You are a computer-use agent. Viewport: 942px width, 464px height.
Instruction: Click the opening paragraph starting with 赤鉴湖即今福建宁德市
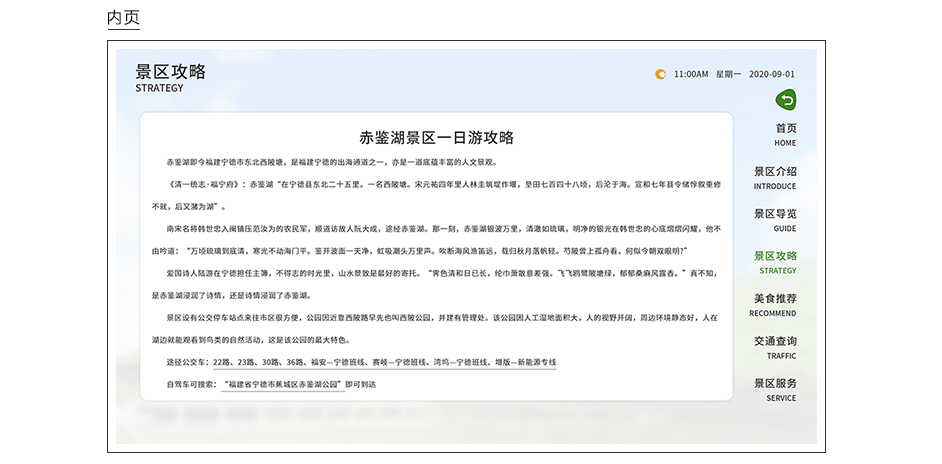331,162
